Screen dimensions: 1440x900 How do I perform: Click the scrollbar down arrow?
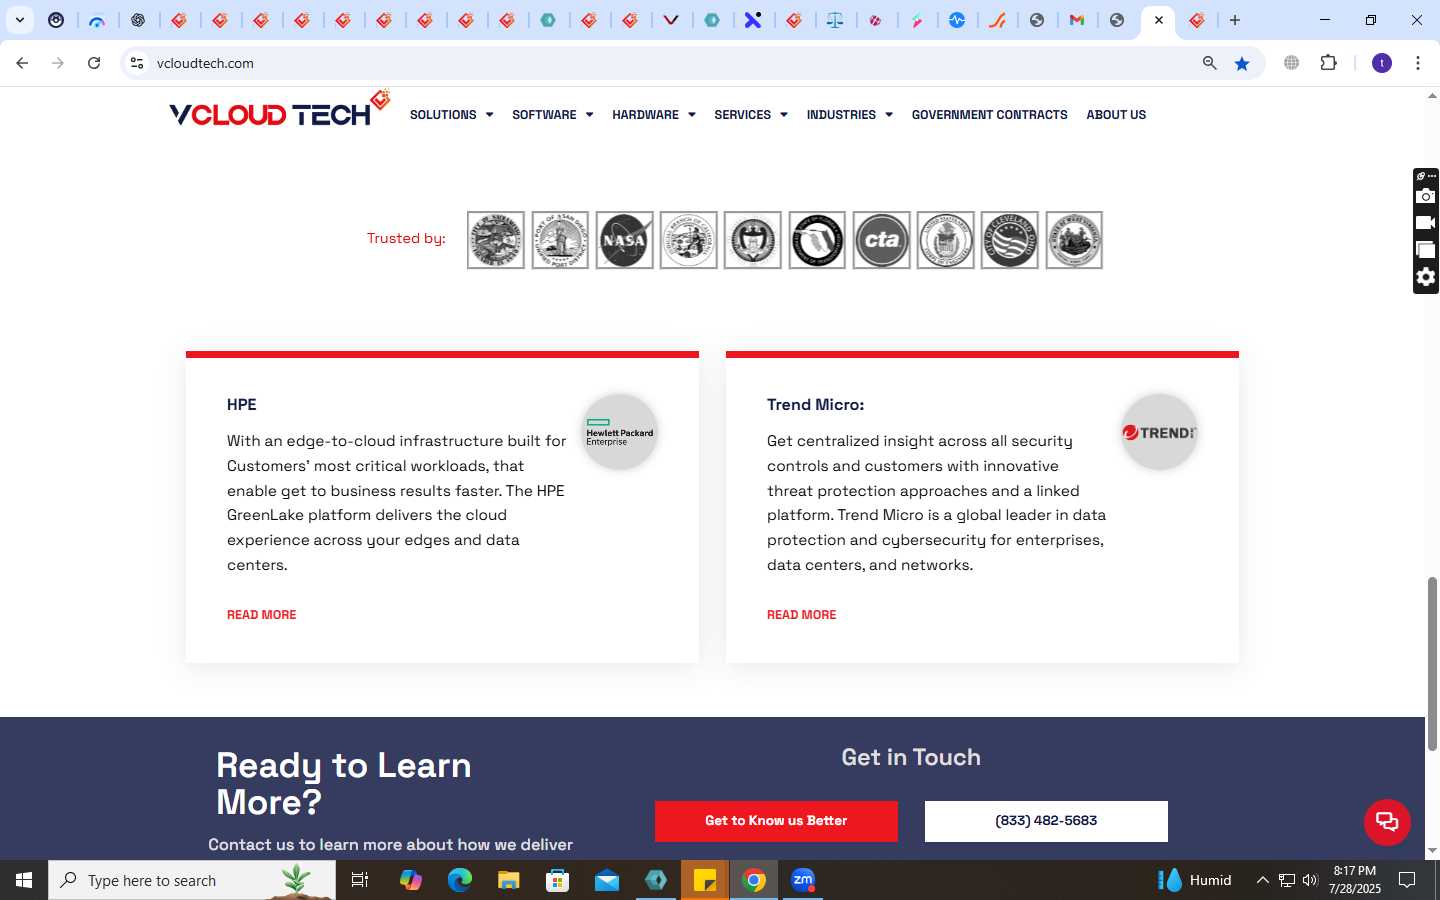[x=1432, y=851]
